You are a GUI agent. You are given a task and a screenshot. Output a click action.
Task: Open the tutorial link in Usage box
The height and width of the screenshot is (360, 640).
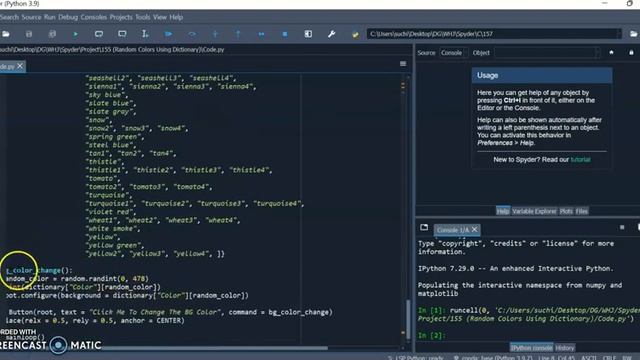(x=580, y=160)
